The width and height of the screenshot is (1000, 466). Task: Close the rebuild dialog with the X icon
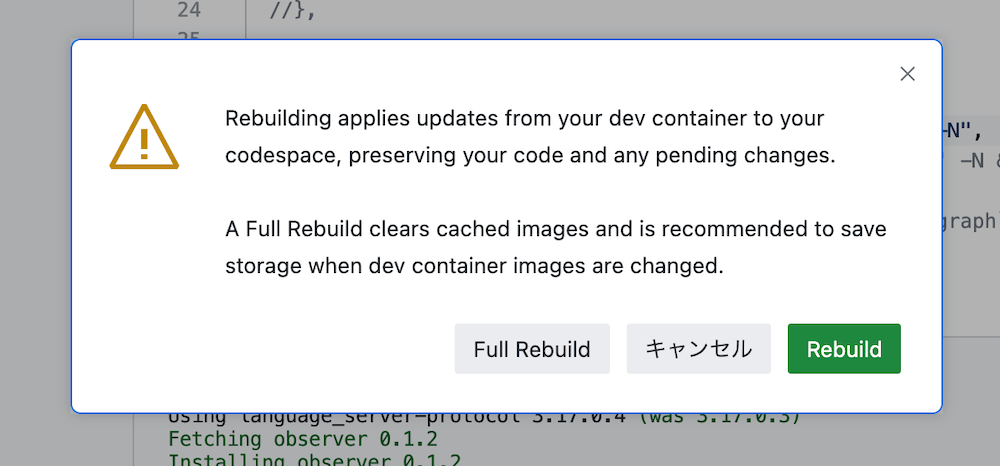[907, 74]
